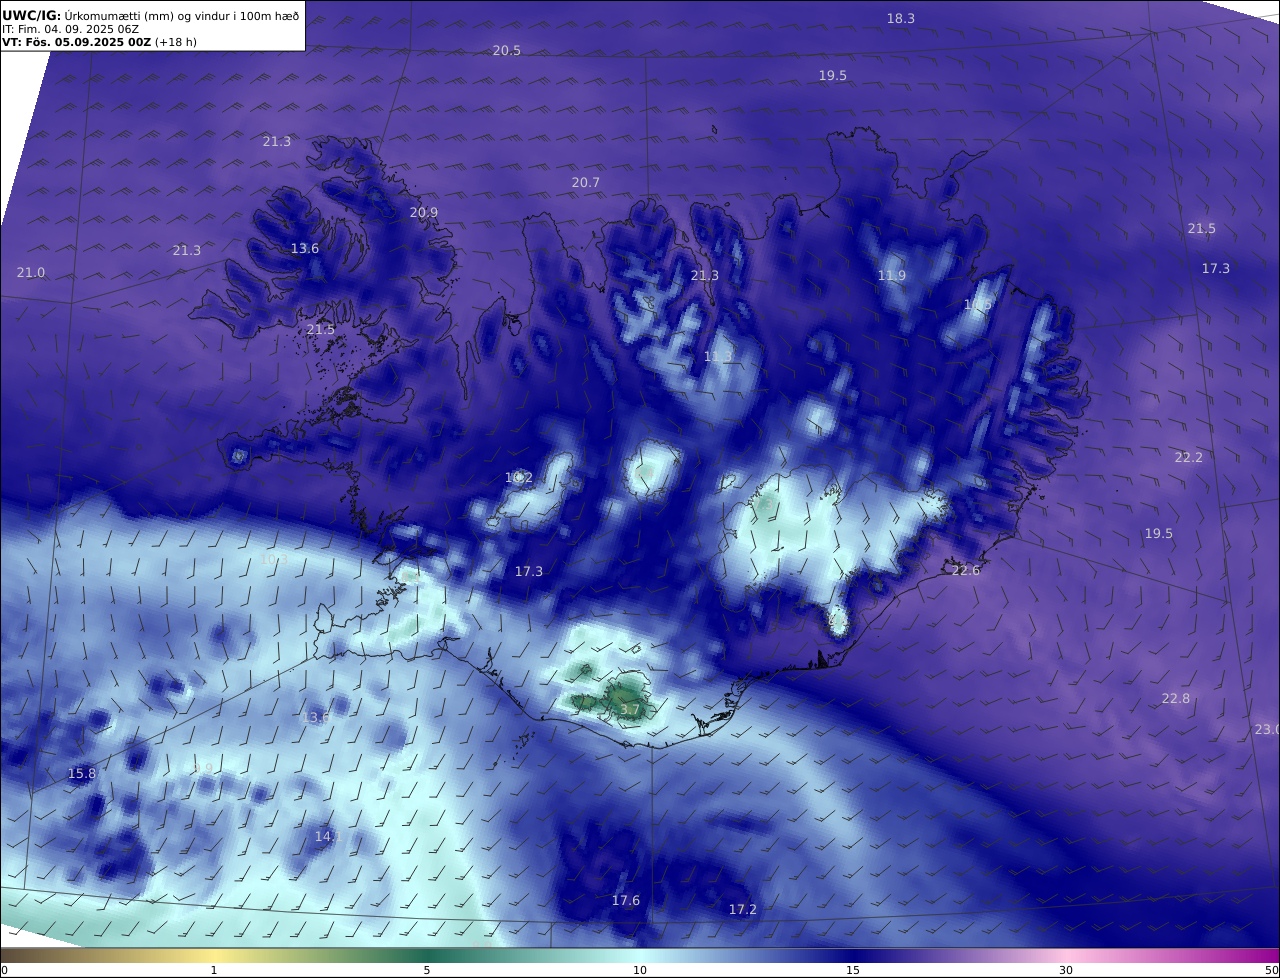Click the colorbar tick label 1
The width and height of the screenshot is (1280, 978).
[x=214, y=970]
